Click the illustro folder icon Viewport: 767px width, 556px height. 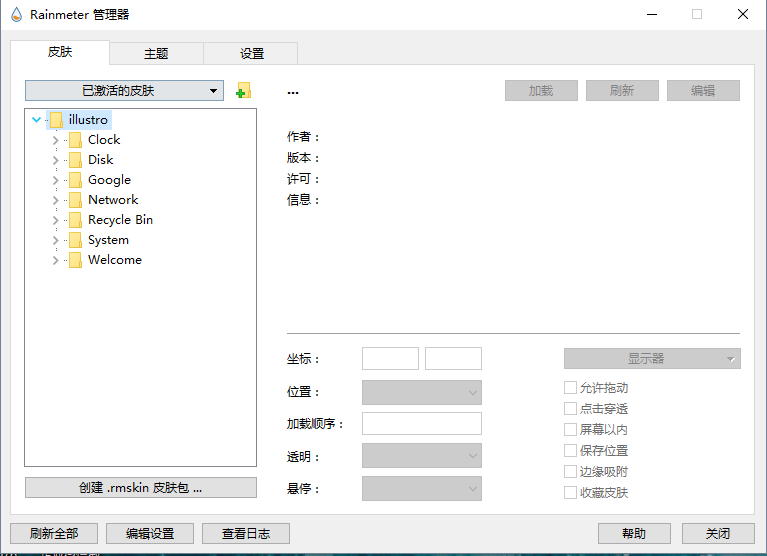56,120
